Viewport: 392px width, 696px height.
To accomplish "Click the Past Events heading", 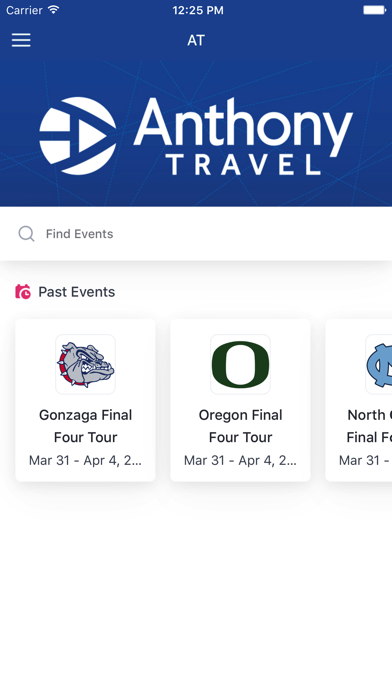I will pyautogui.click(x=76, y=292).
